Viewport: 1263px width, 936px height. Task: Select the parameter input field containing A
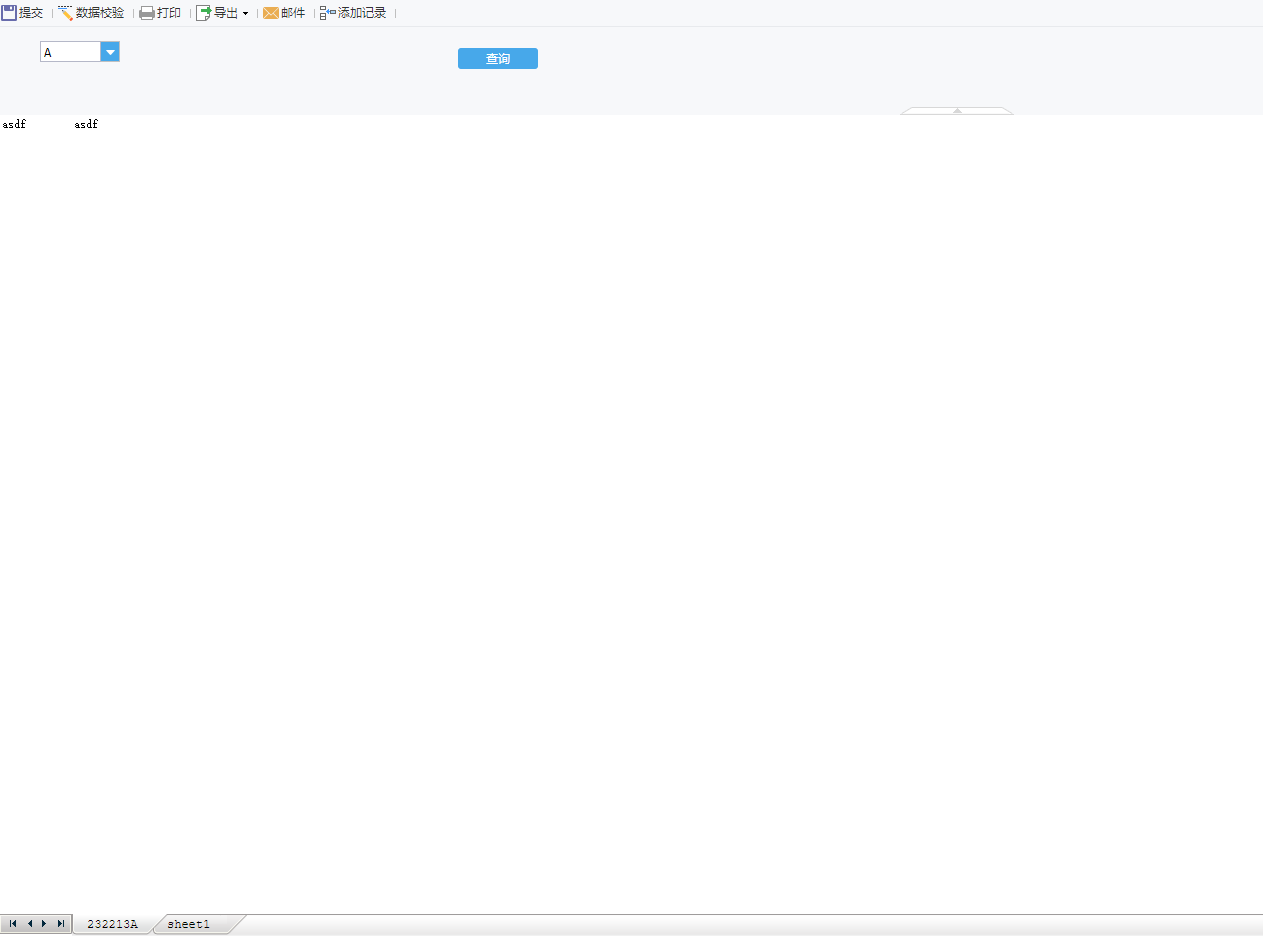(70, 51)
